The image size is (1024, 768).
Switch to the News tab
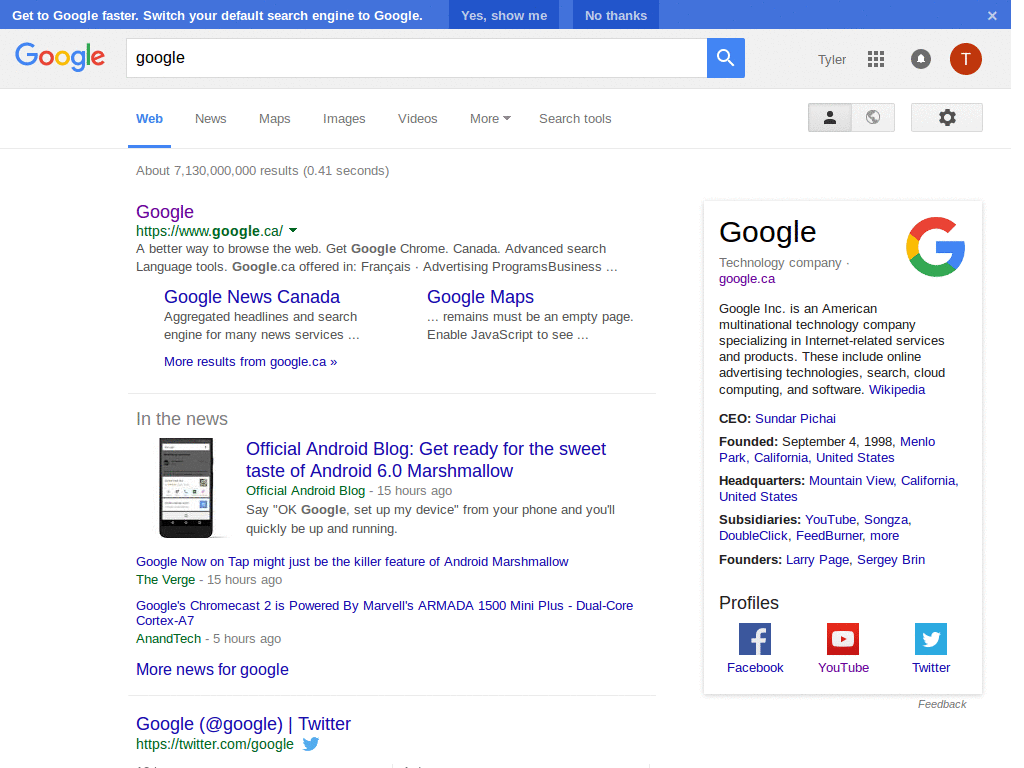210,119
